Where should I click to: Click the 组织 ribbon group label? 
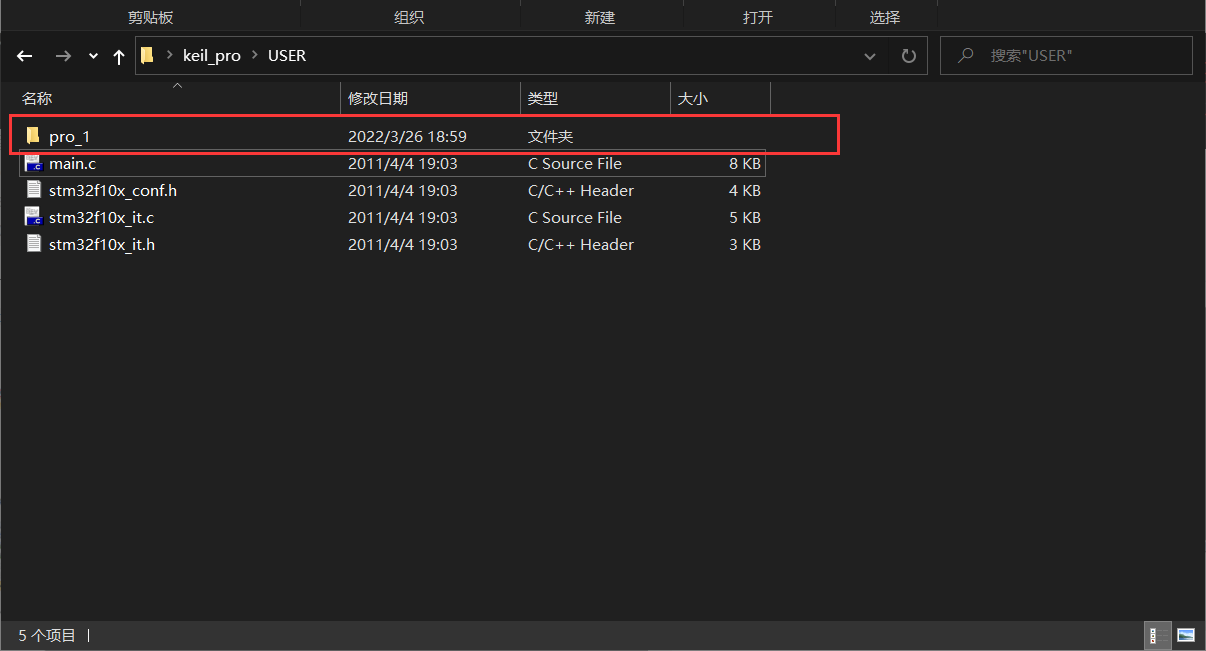(x=409, y=18)
